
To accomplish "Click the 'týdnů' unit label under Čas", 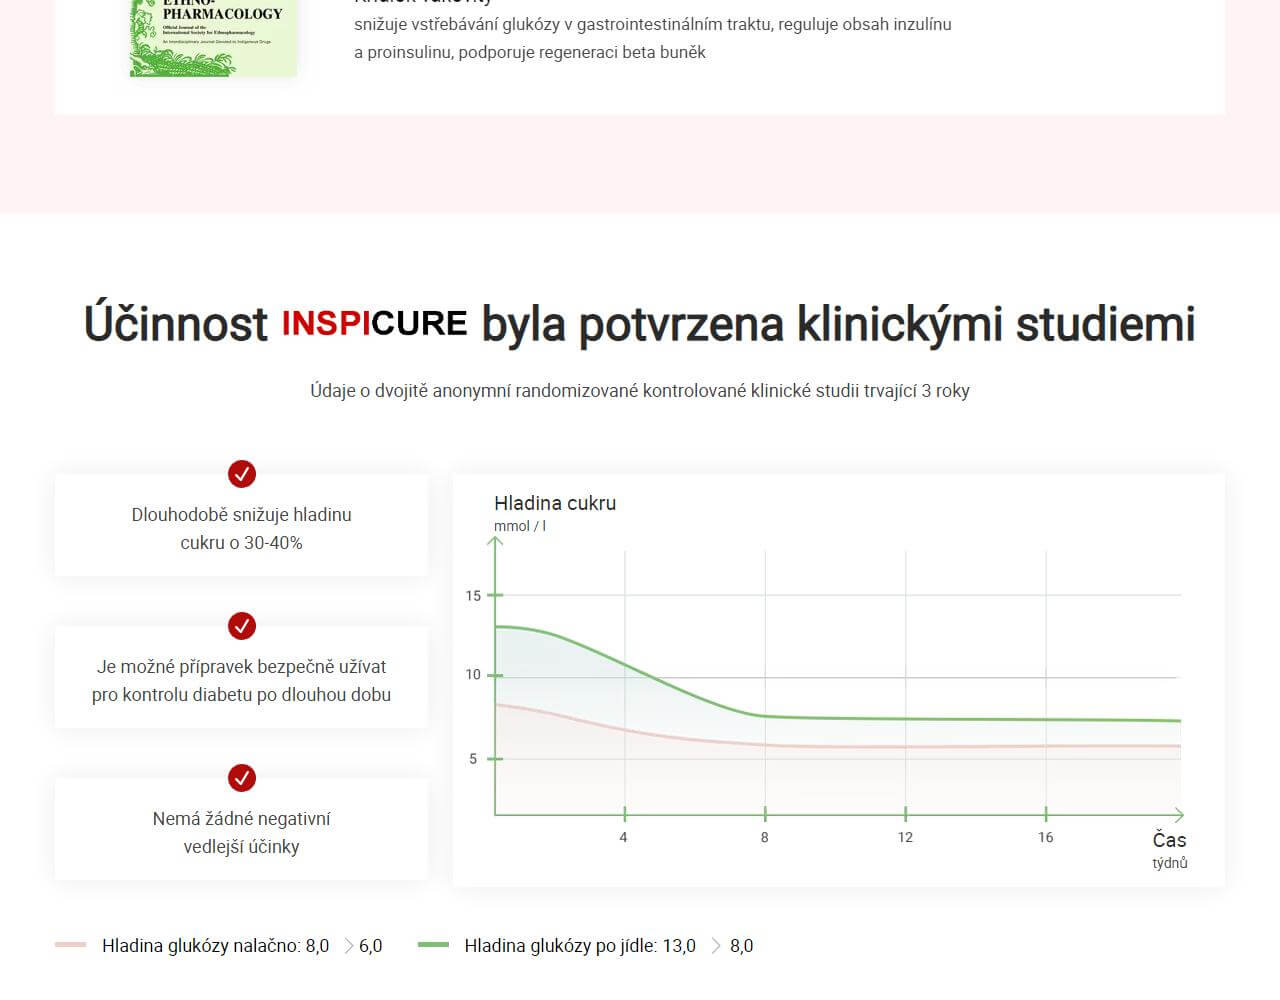I will (1169, 863).
